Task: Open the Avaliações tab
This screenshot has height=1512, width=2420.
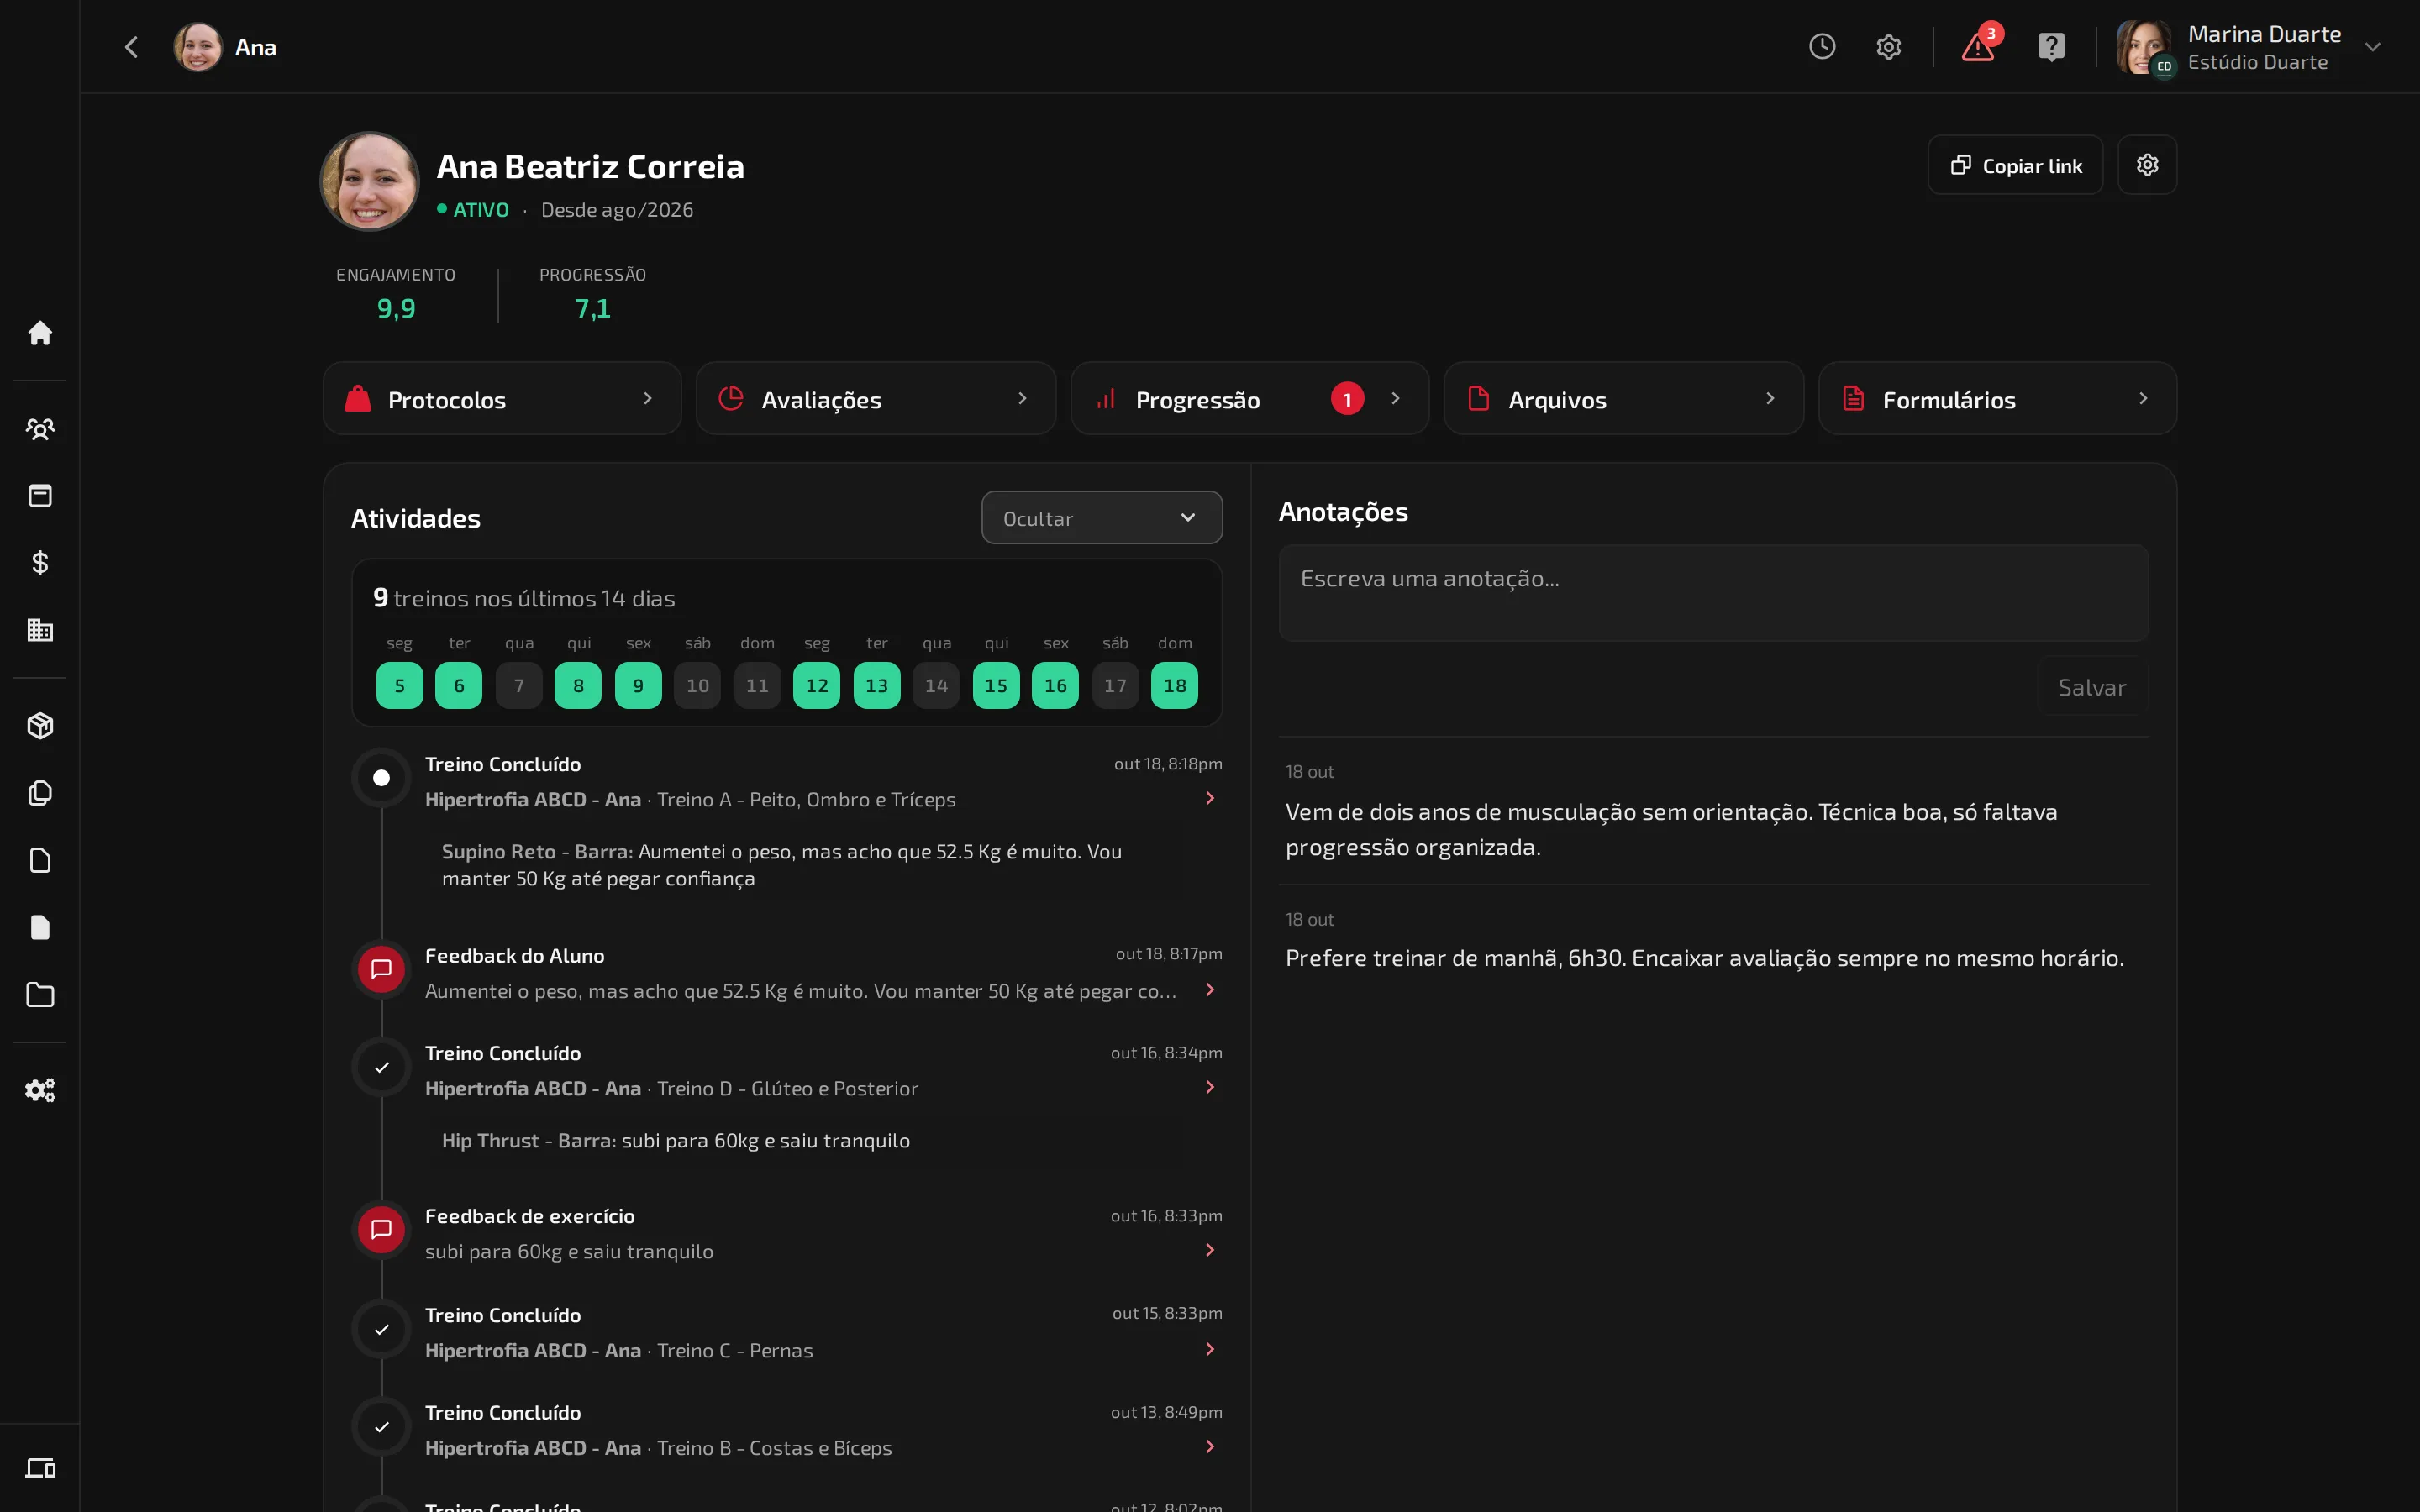Action: click(x=875, y=399)
